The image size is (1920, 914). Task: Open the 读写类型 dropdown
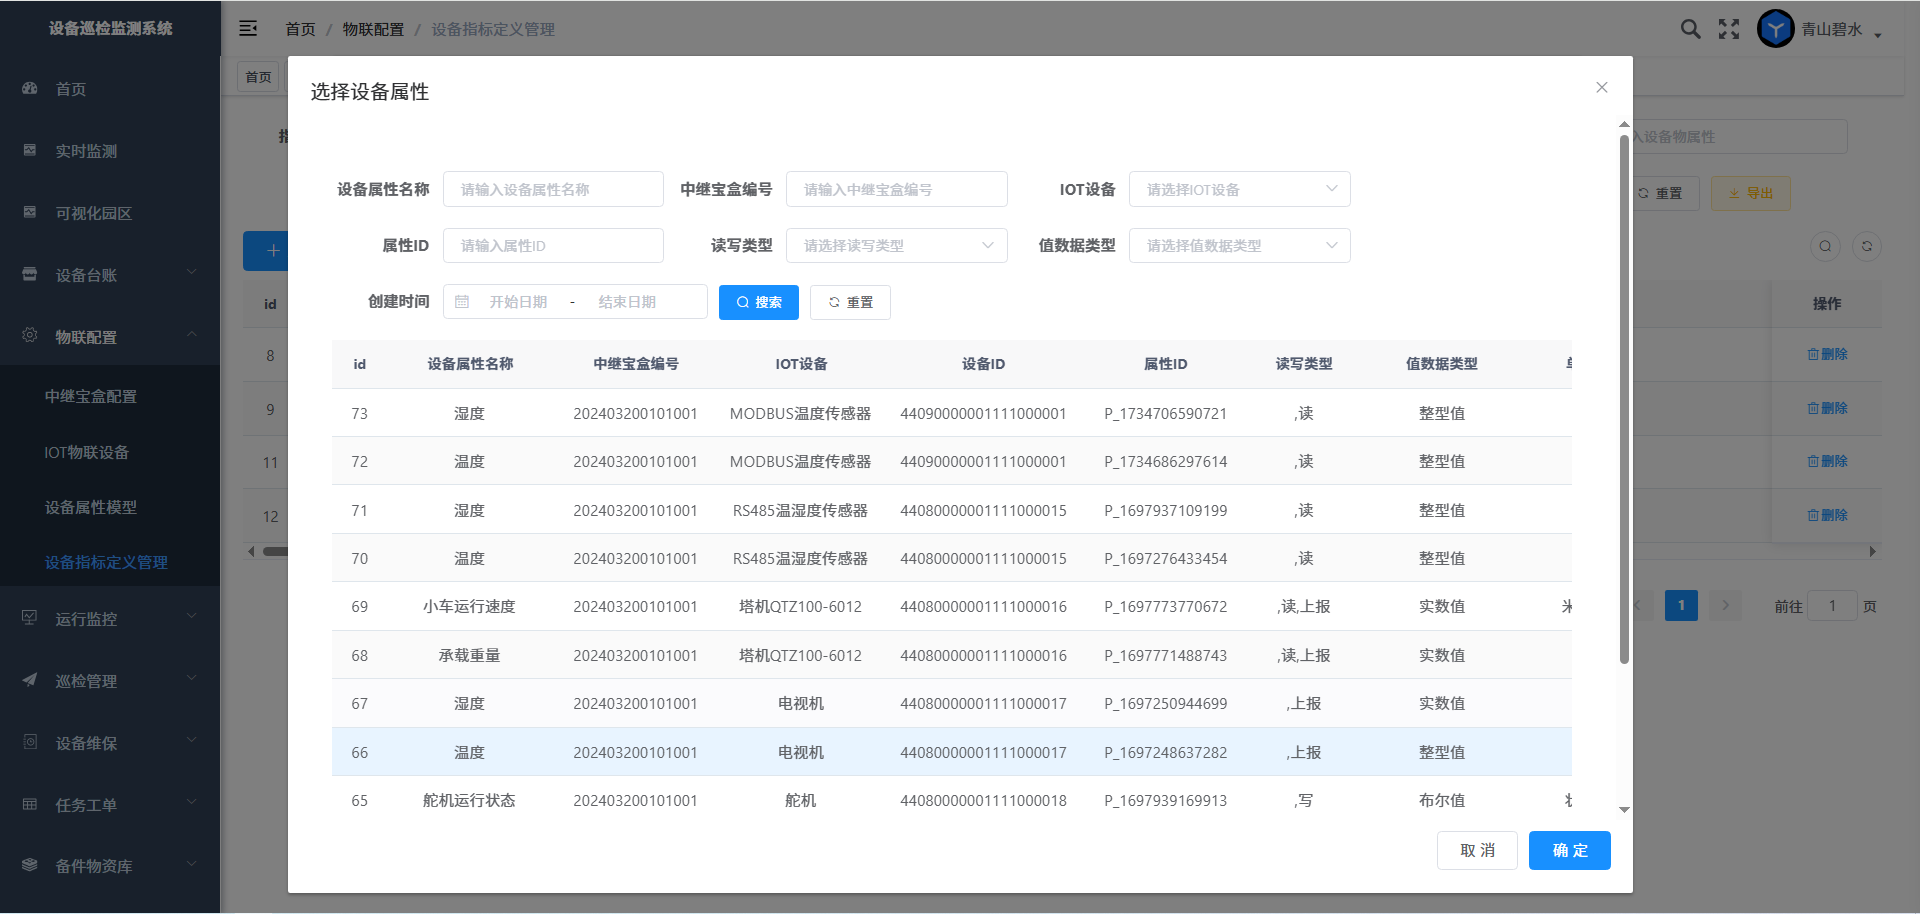click(x=896, y=246)
